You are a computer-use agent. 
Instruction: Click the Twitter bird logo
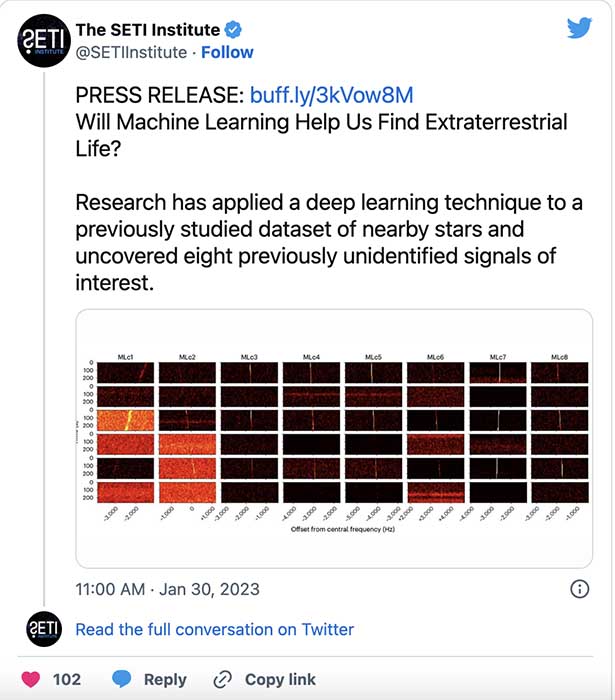(579, 28)
